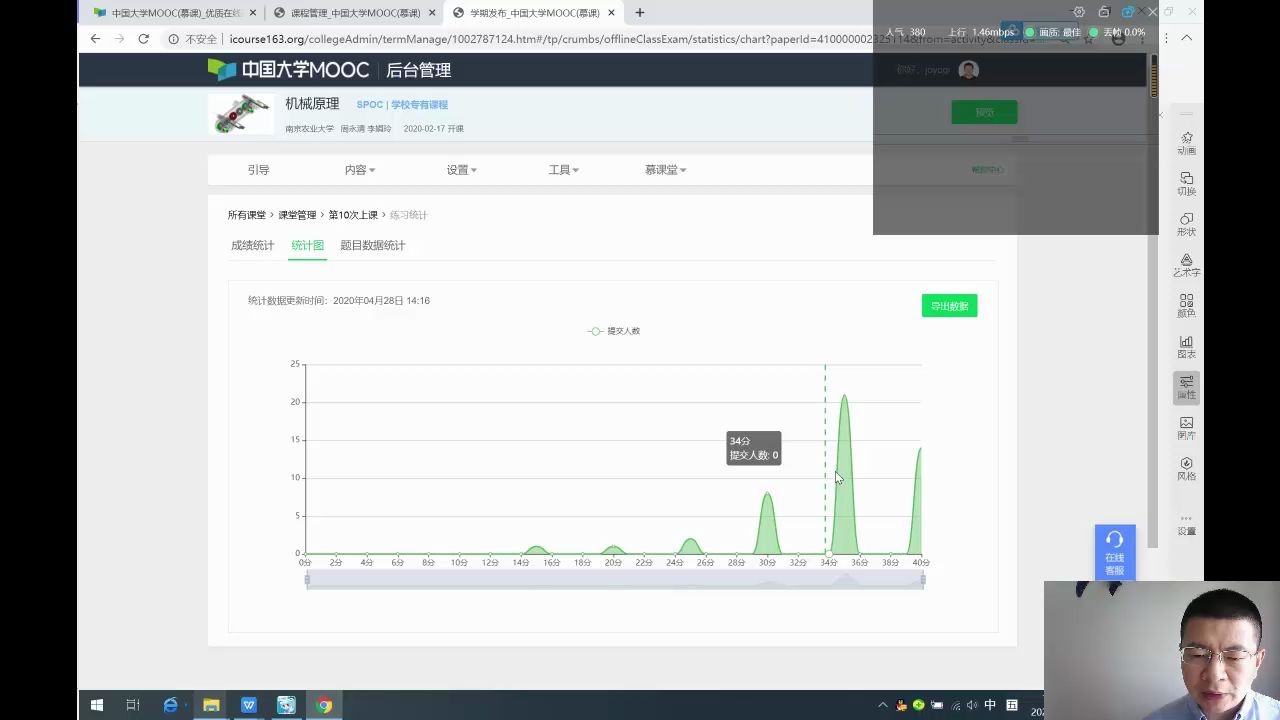Click the 在线客服 online support widget
This screenshot has height=720, width=1280.
(1114, 552)
